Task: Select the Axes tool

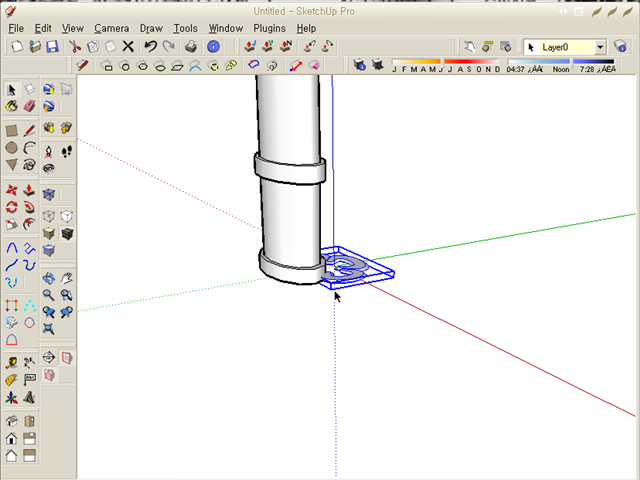Action: pos(11,397)
